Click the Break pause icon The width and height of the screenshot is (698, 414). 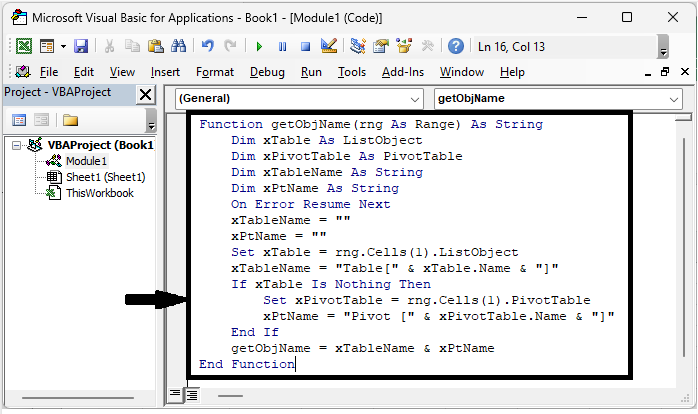(282, 46)
